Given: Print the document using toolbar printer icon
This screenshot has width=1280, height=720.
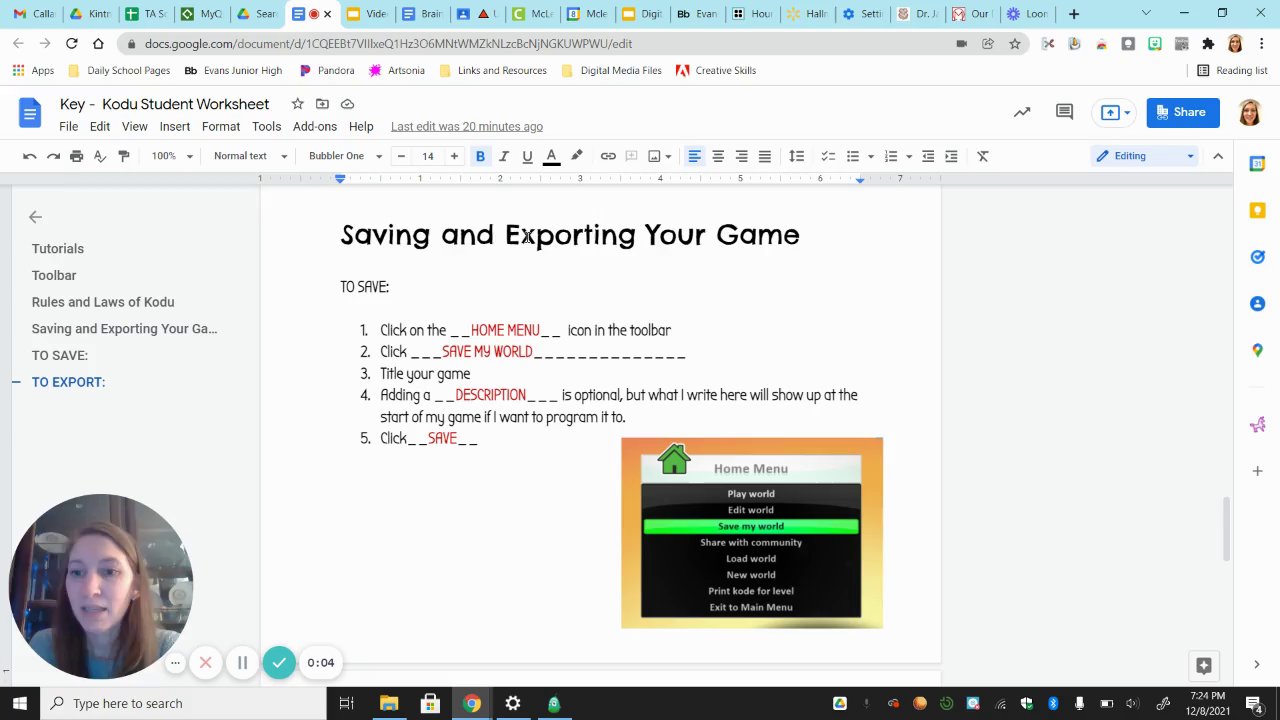Looking at the screenshot, I should pyautogui.click(x=77, y=156).
